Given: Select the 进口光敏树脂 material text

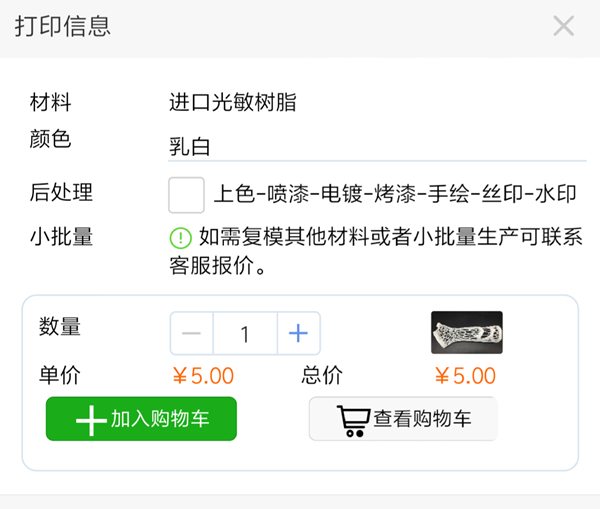Looking at the screenshot, I should point(233,102).
